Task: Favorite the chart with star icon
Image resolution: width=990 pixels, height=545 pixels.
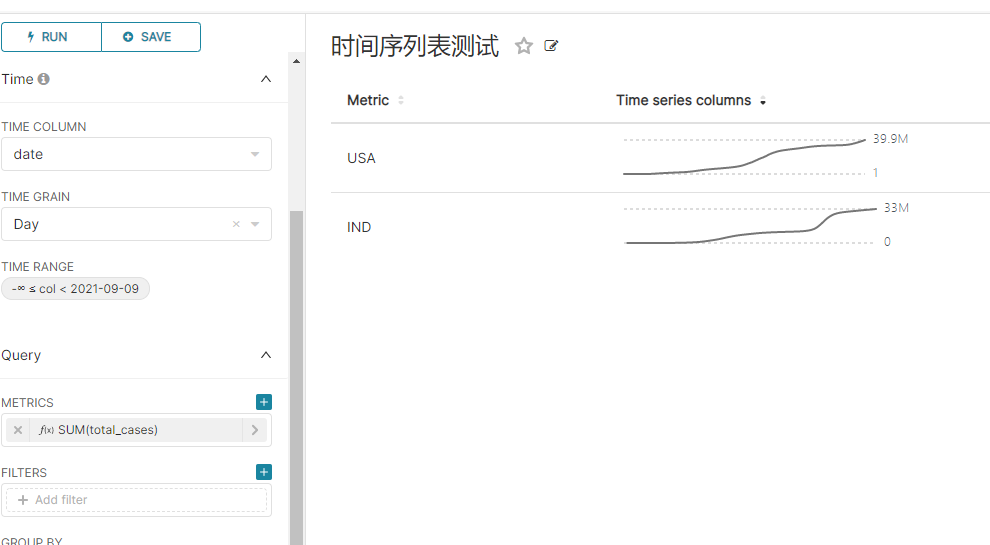Action: 523,46
